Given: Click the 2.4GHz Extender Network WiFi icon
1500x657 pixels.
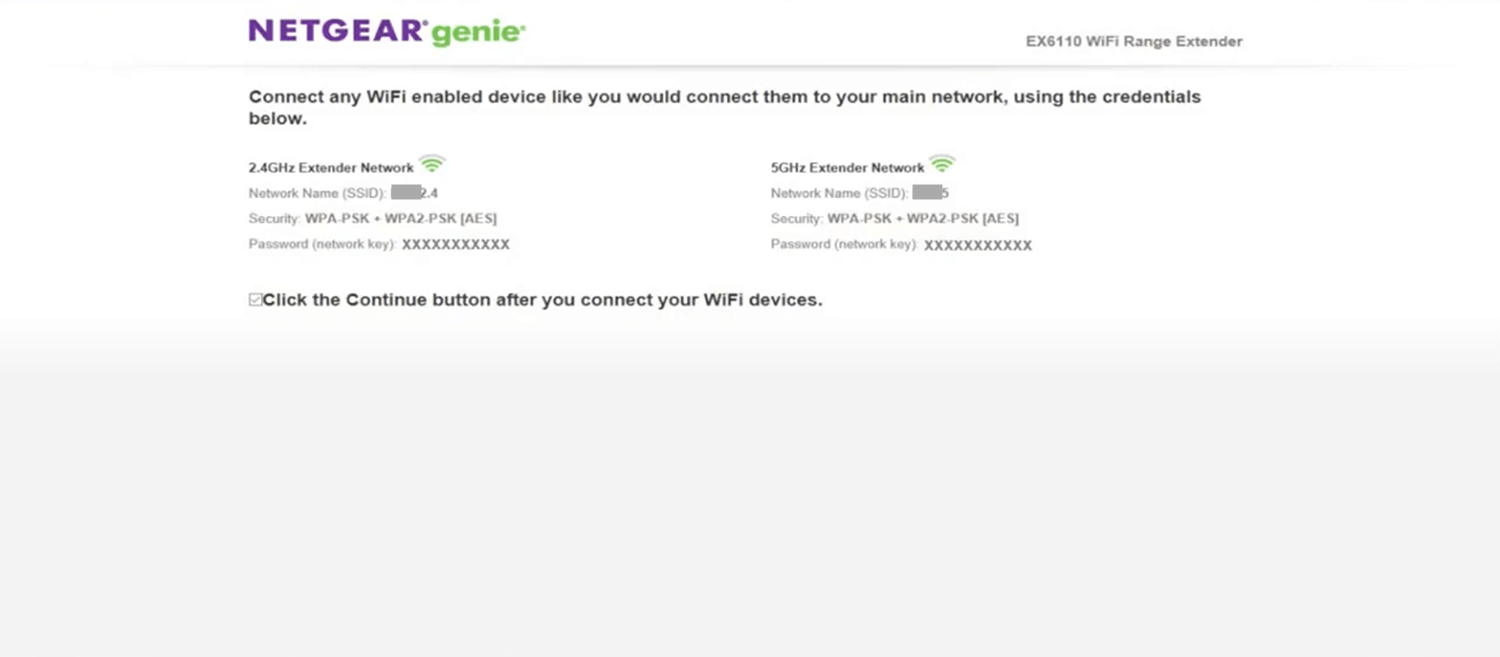Looking at the screenshot, I should click(432, 164).
